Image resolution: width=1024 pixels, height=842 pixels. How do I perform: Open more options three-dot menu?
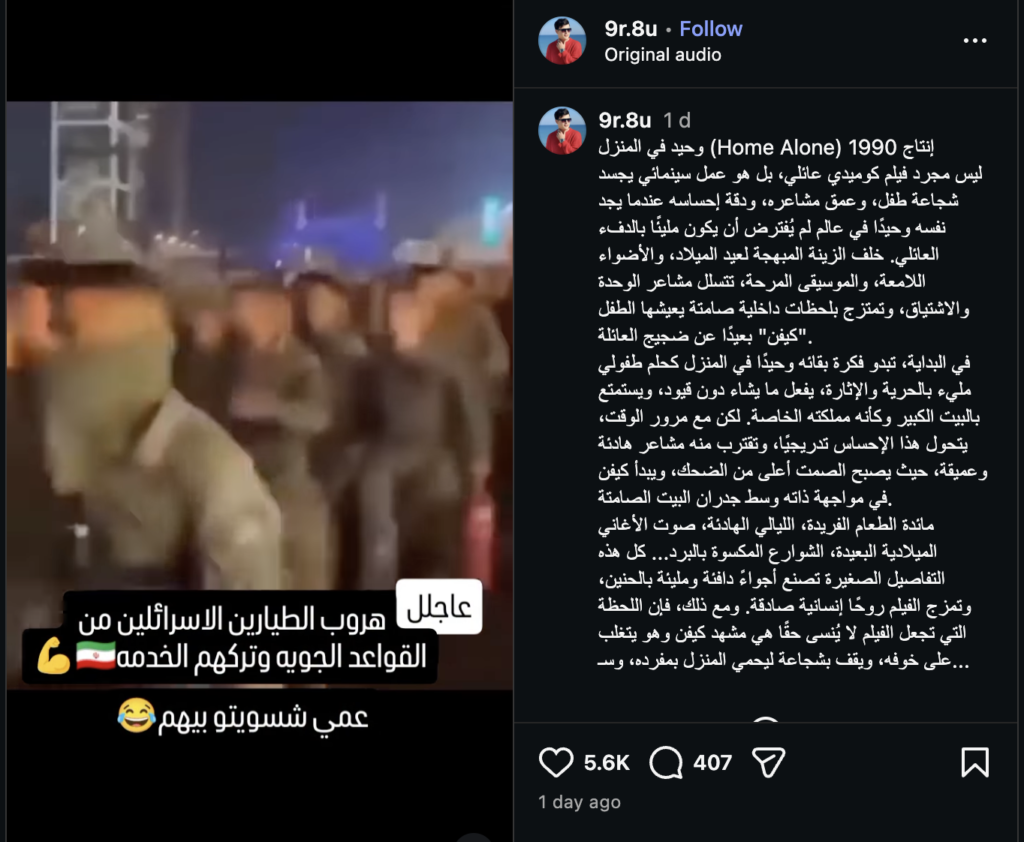[975, 40]
